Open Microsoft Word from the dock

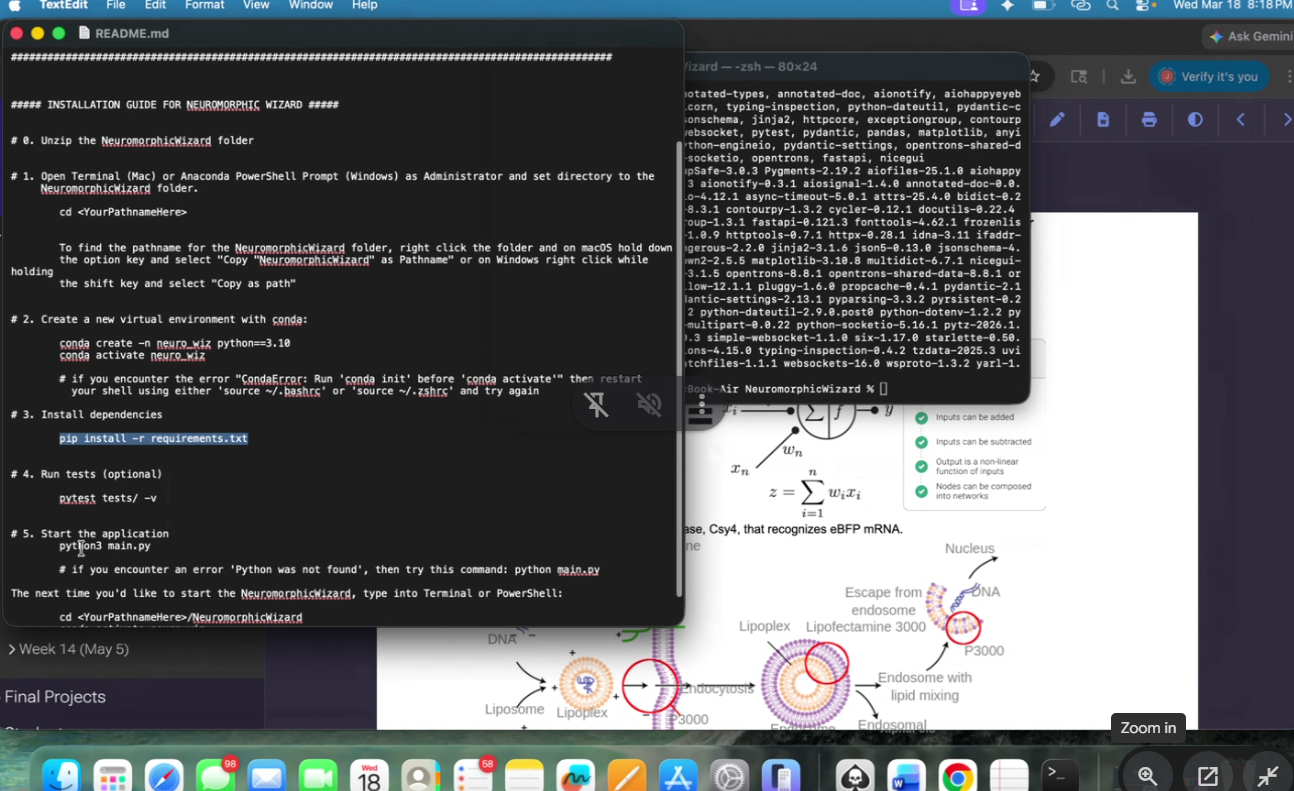pyautogui.click(x=907, y=776)
